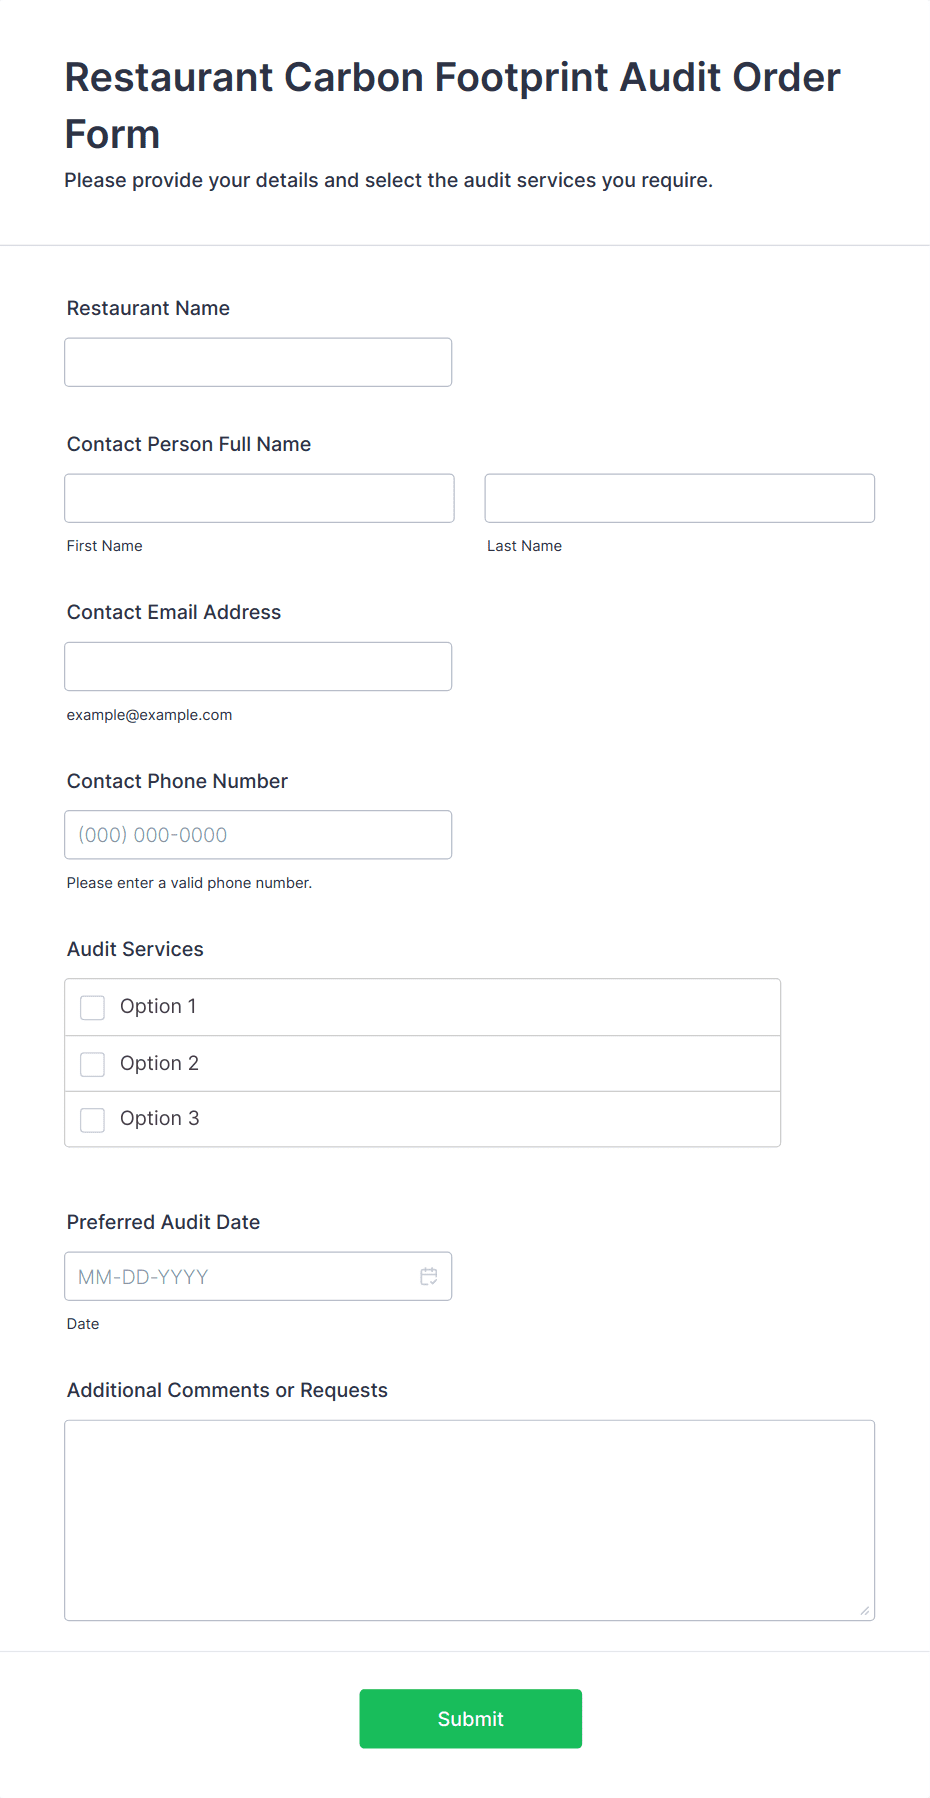
Task: Click the "Audit Services" section label
Action: tap(135, 949)
